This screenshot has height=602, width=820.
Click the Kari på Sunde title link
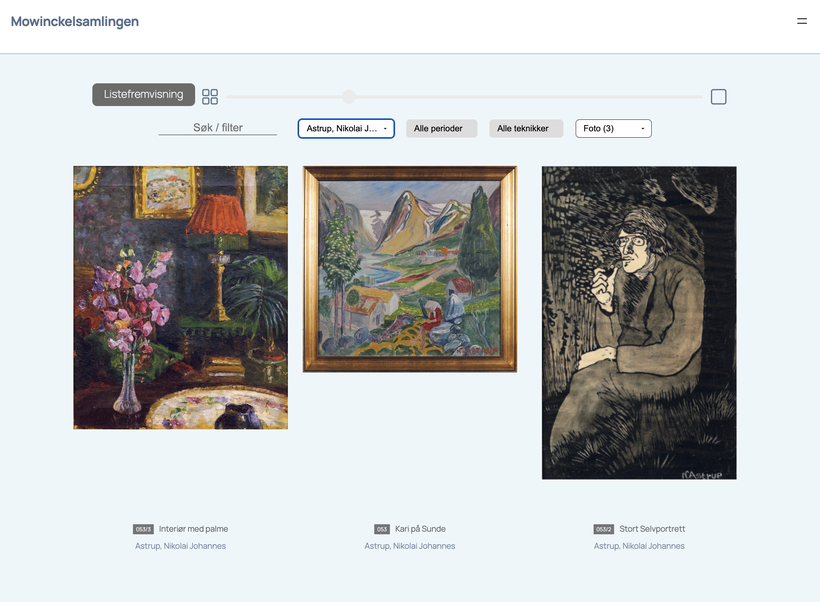420,529
